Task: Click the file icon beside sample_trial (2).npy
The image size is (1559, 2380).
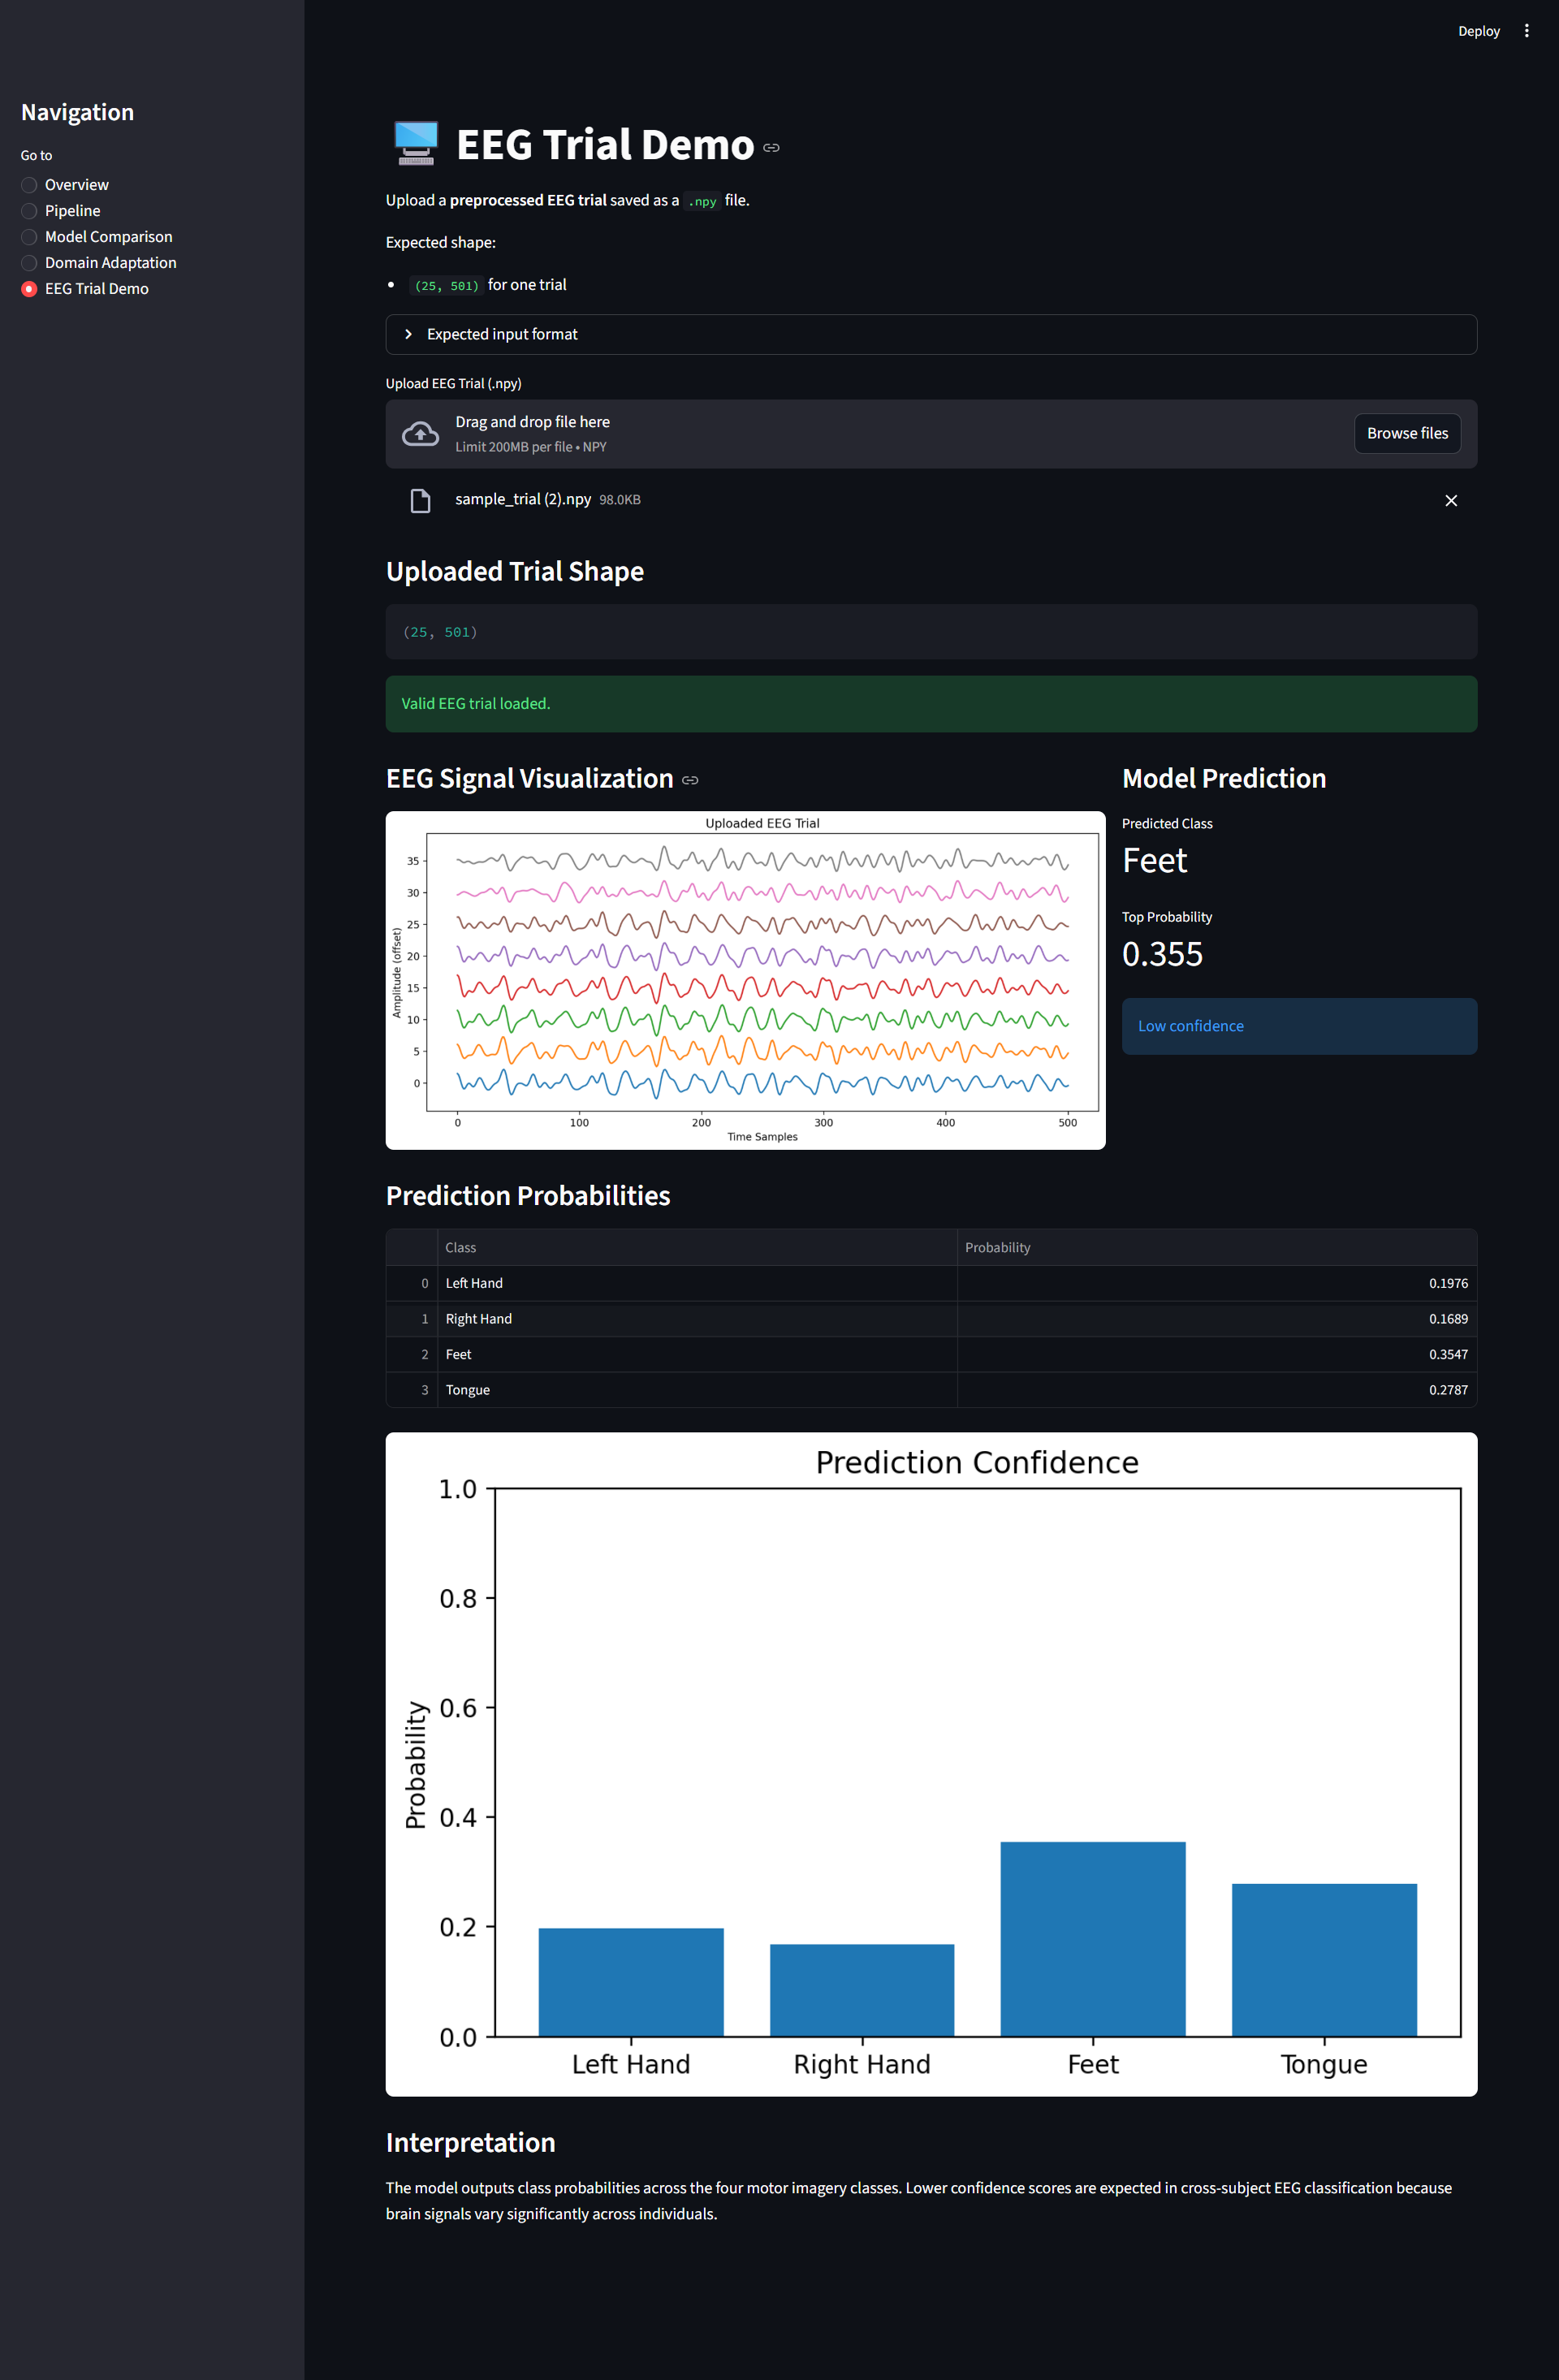Action: [420, 500]
